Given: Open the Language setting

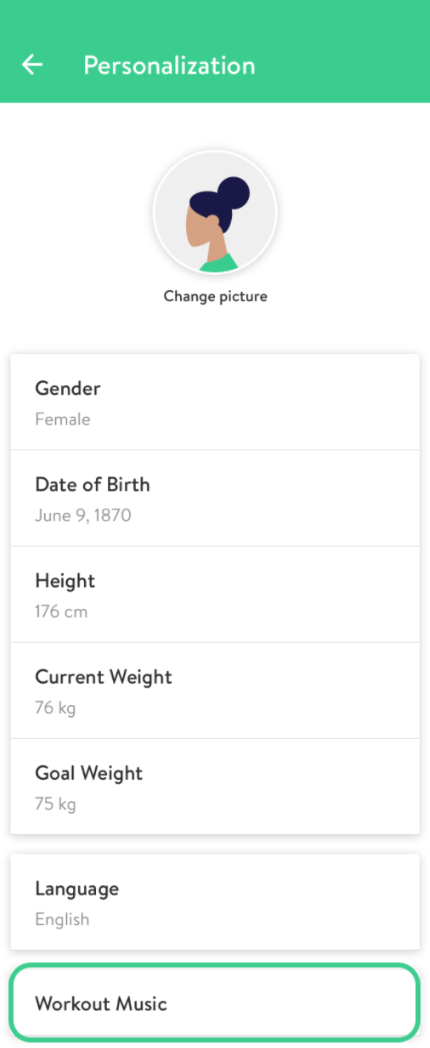Looking at the screenshot, I should (x=215, y=902).
